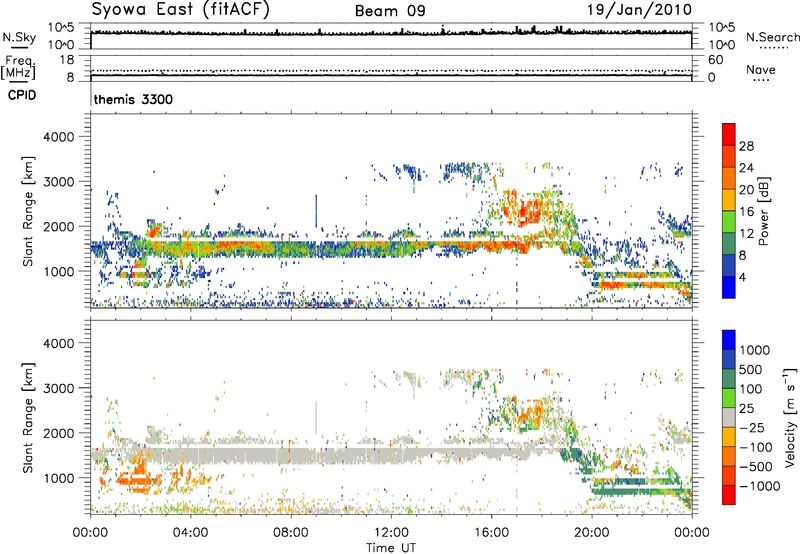Click the red bottom segment of velocity colorbar

point(729,495)
